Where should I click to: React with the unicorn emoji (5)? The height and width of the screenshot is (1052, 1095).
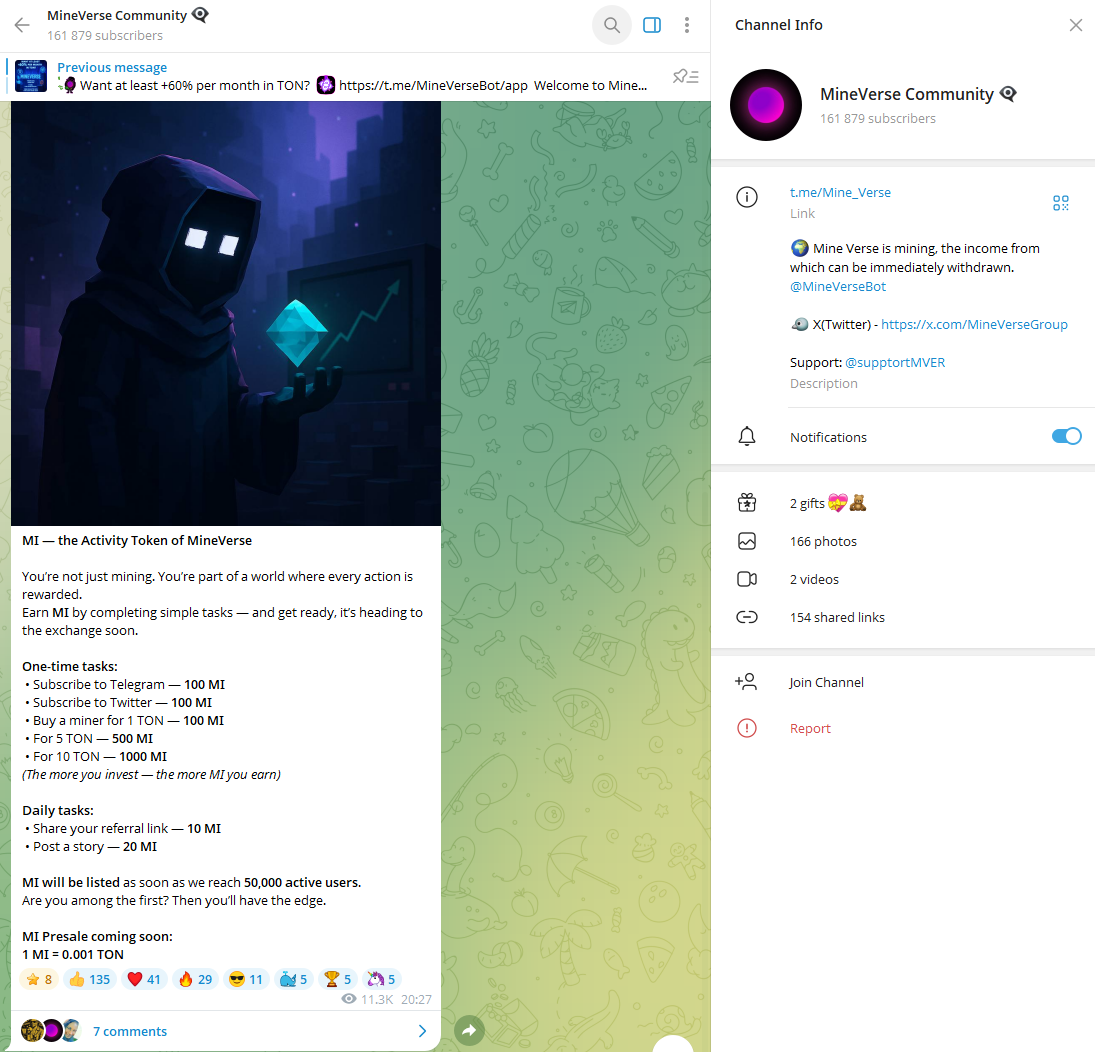(x=381, y=979)
